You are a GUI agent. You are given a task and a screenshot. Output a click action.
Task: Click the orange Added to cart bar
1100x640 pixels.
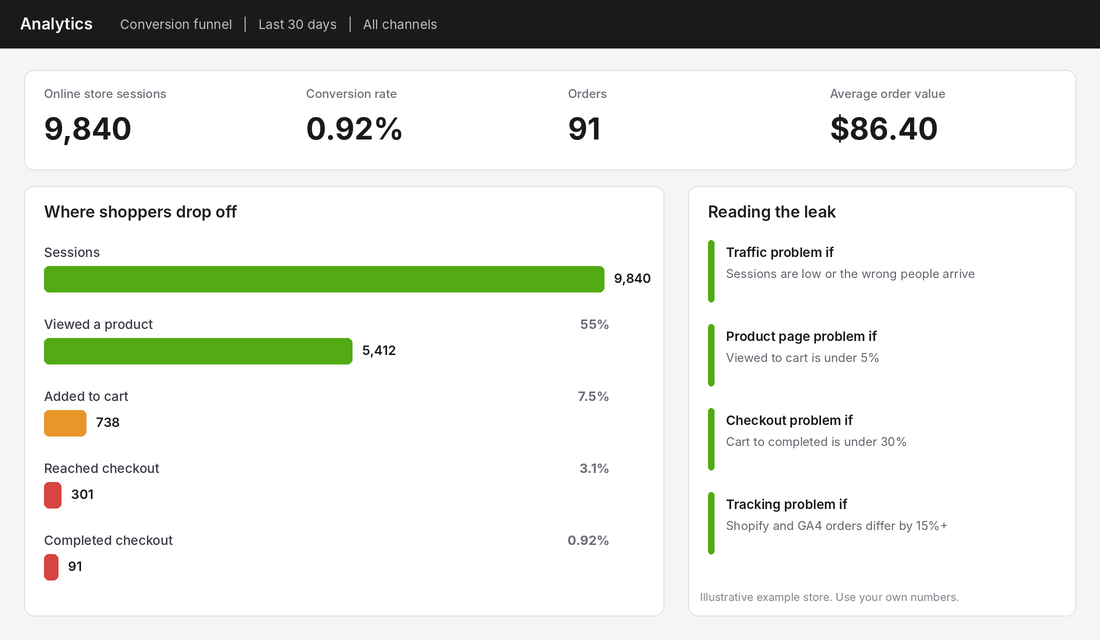(x=65, y=423)
